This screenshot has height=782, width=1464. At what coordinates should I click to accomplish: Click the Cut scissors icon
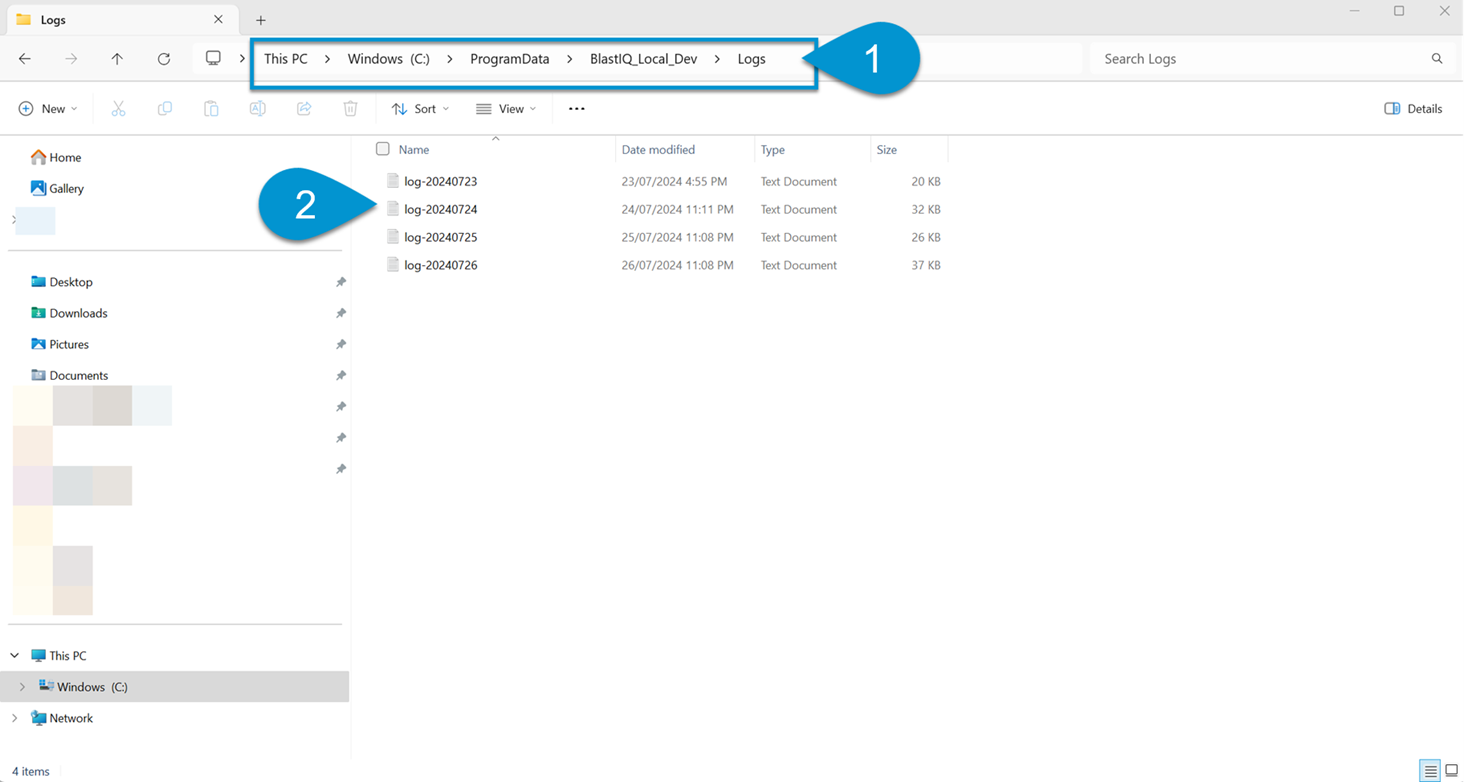[x=118, y=109]
